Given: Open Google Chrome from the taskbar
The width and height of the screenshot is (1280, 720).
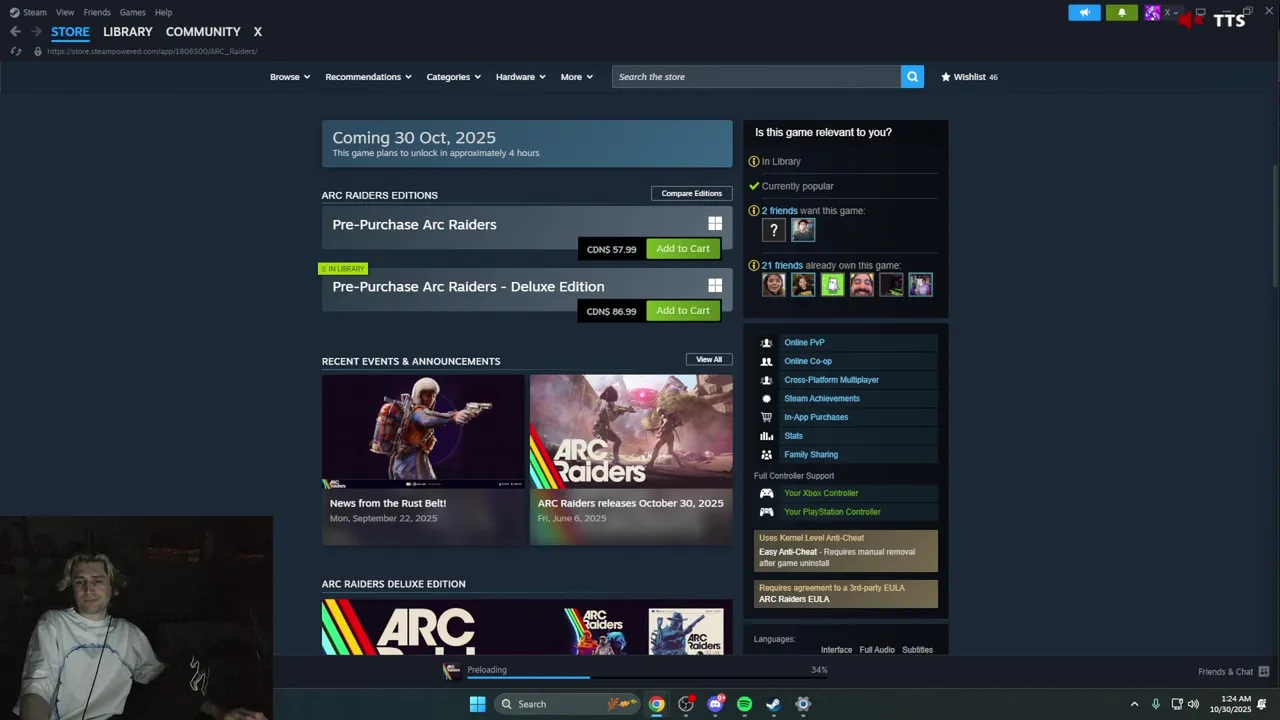Looking at the screenshot, I should [656, 704].
